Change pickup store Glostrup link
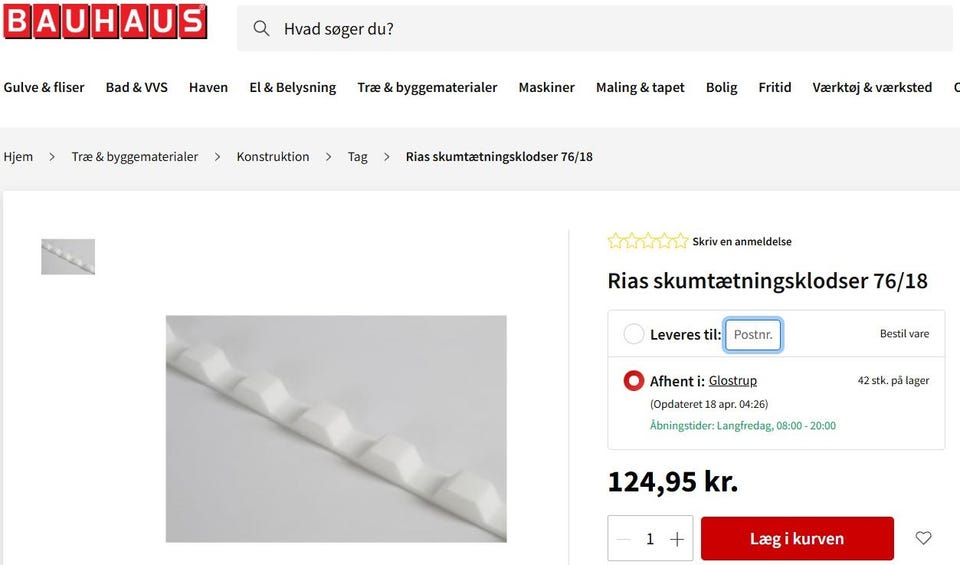 733,381
